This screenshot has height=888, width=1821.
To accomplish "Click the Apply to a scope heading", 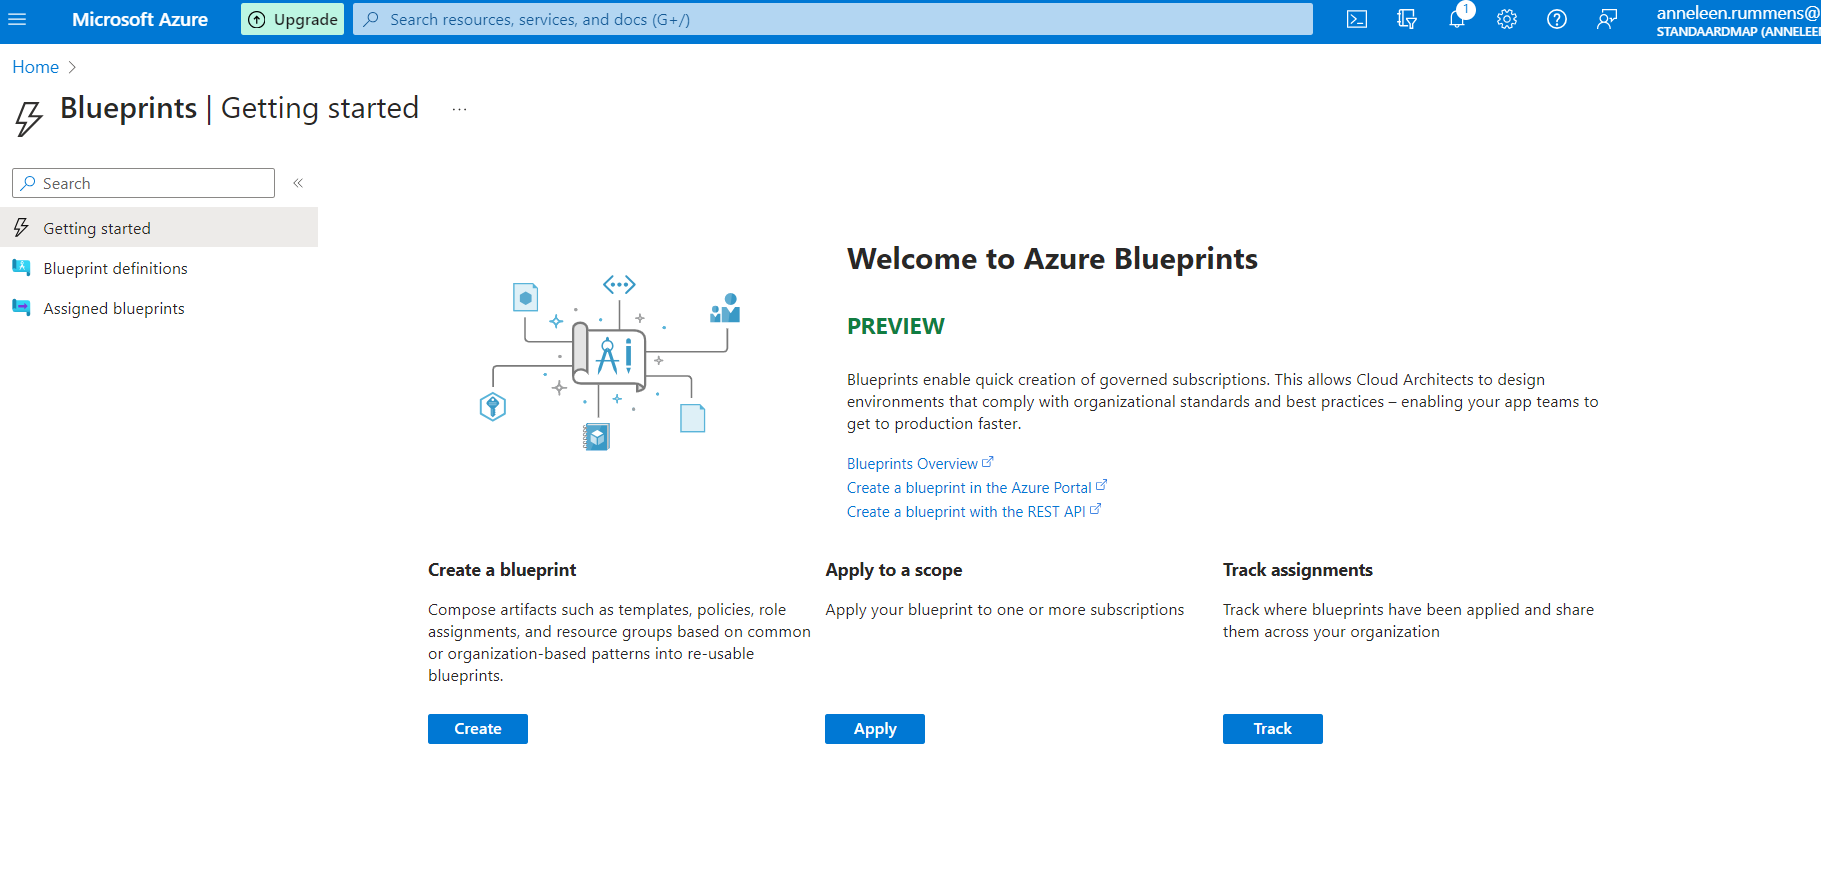I will 894,570.
